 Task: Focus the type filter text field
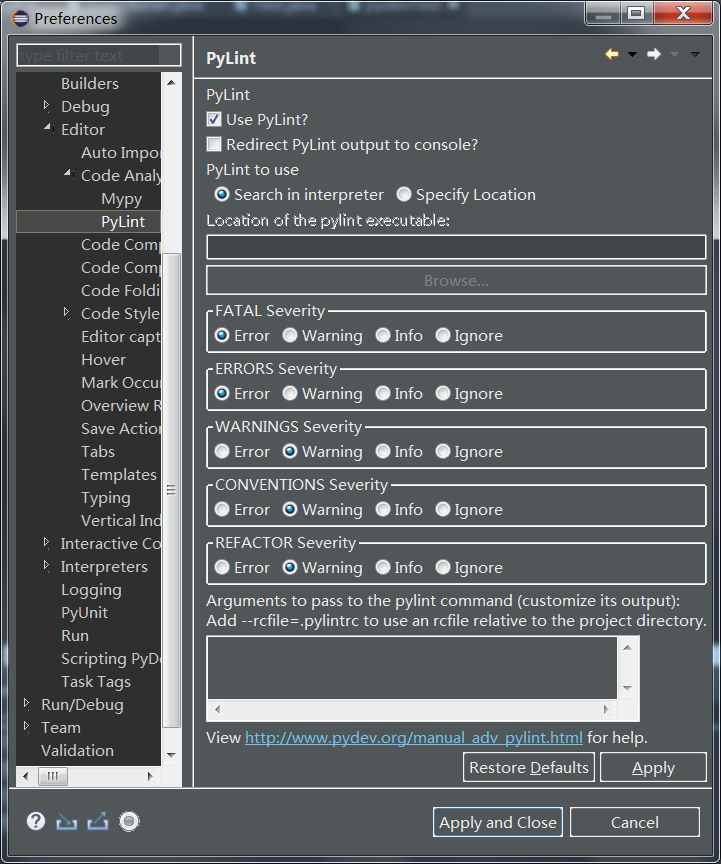tap(99, 55)
